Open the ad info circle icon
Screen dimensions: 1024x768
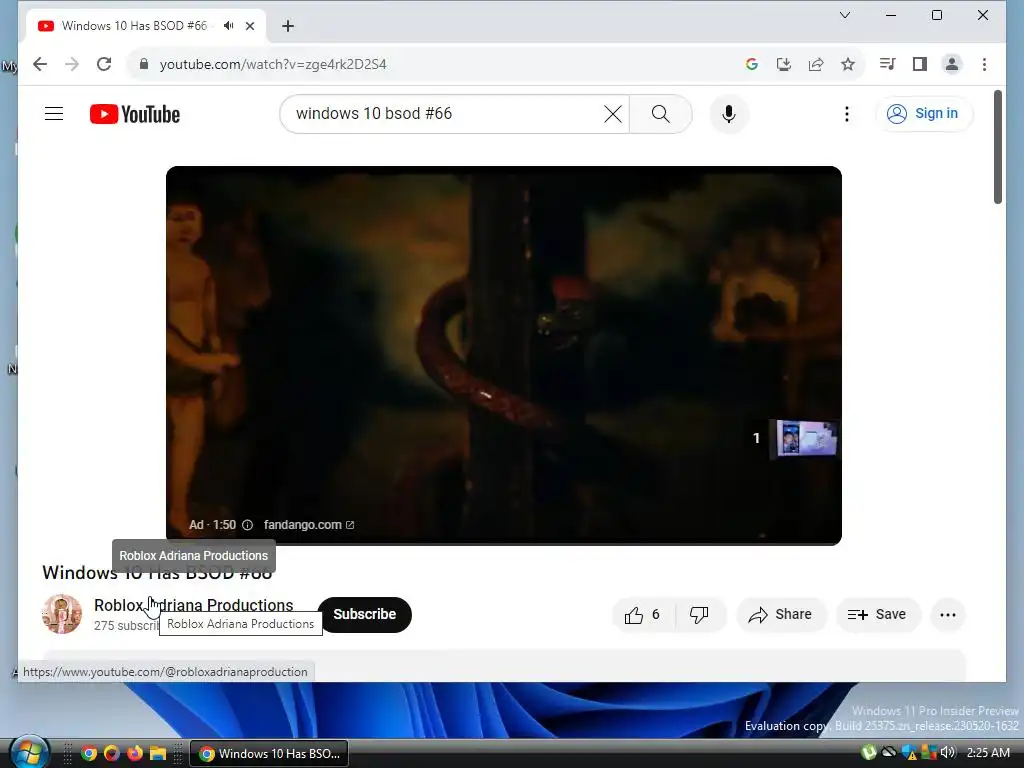pyautogui.click(x=248, y=524)
